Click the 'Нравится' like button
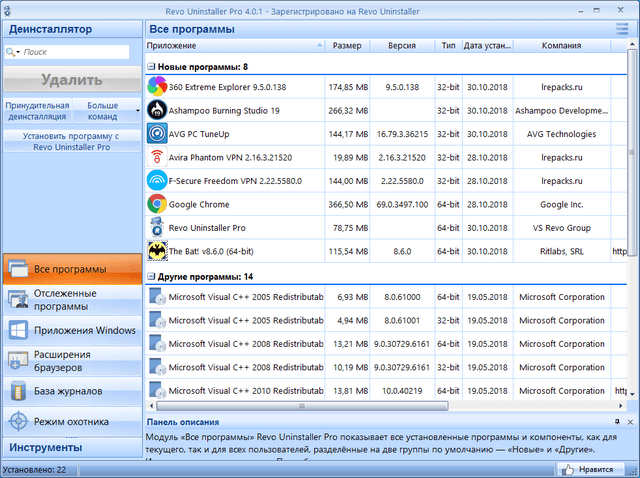This screenshot has height=478, width=640. click(x=587, y=468)
